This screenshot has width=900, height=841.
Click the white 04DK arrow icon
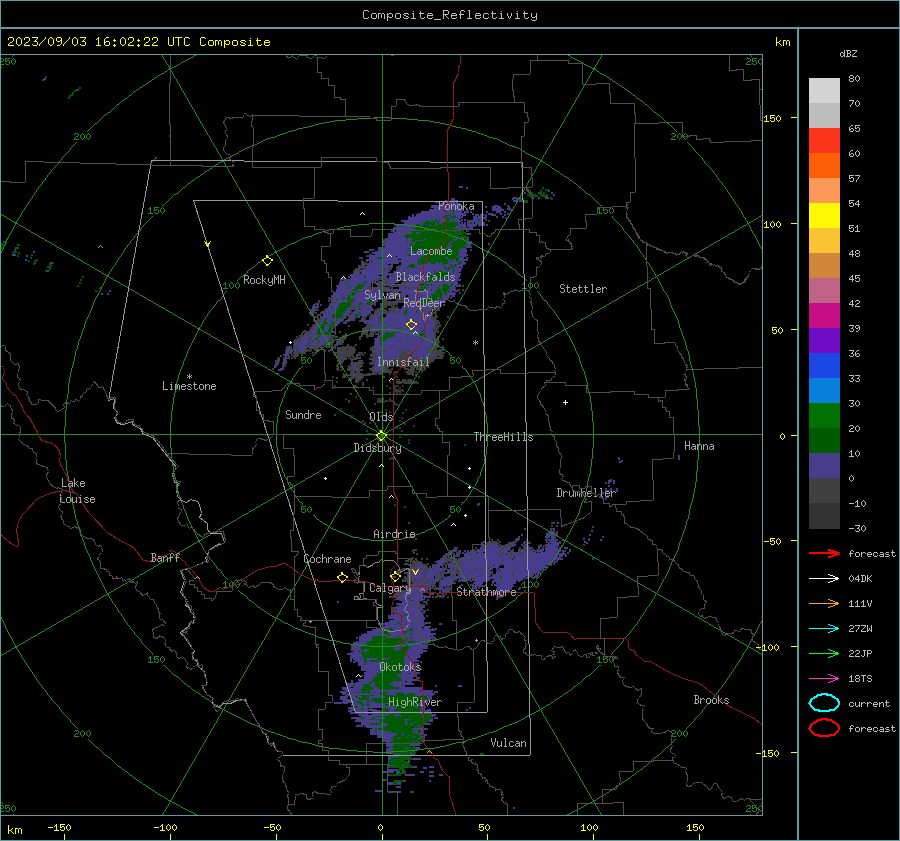(x=824, y=579)
